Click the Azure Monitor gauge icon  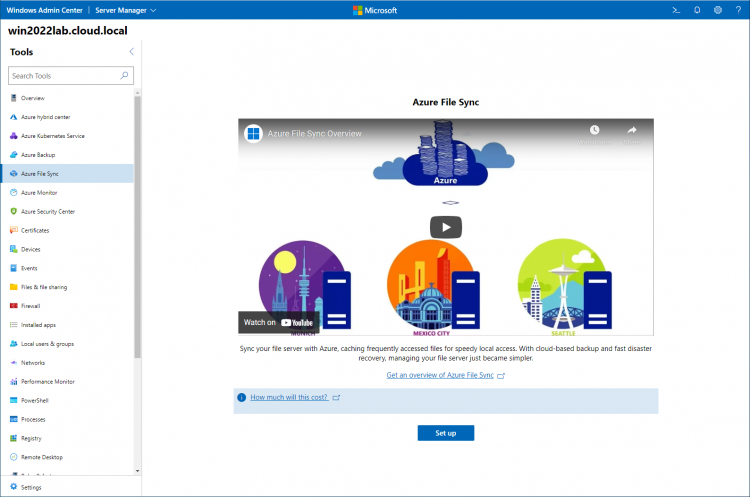(x=13, y=192)
